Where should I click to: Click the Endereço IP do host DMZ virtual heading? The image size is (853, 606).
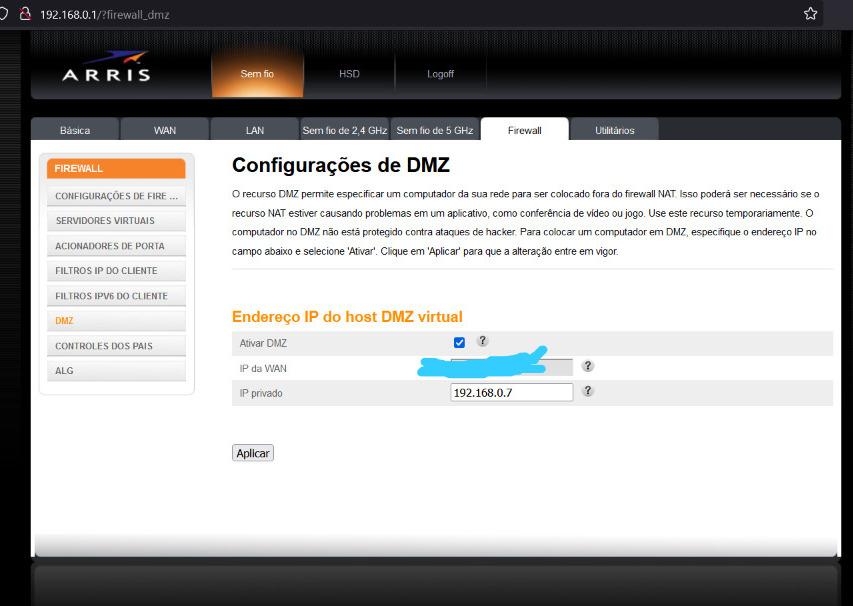click(x=347, y=317)
